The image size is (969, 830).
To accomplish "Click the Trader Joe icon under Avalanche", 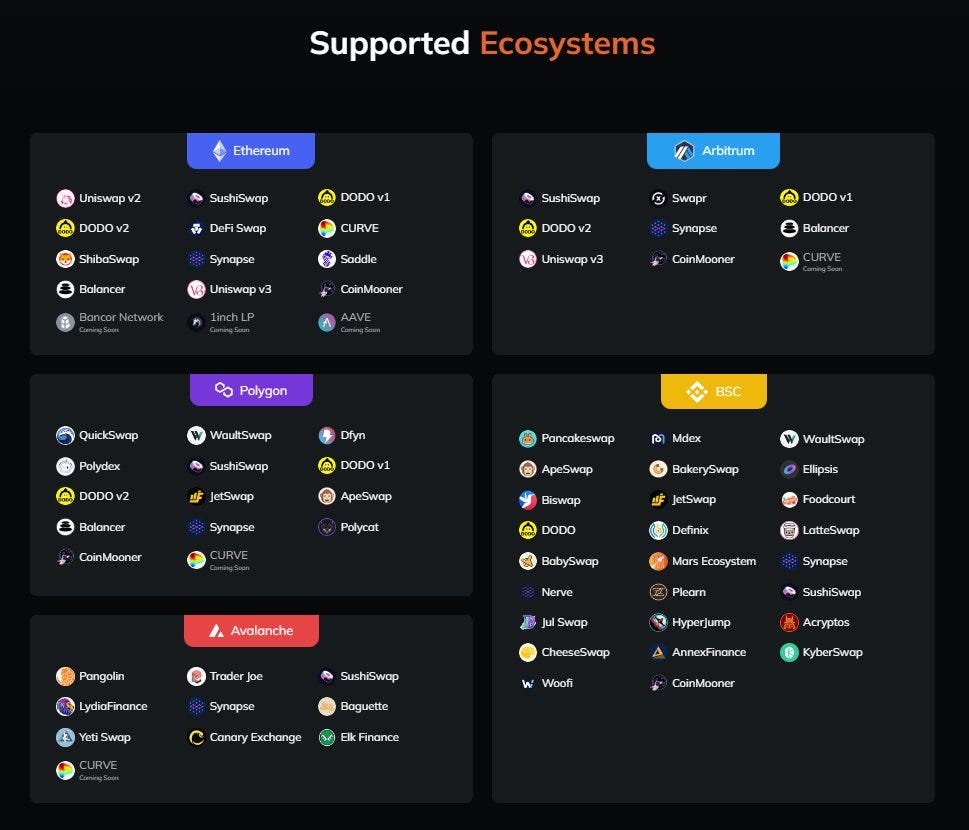I will pyautogui.click(x=197, y=676).
